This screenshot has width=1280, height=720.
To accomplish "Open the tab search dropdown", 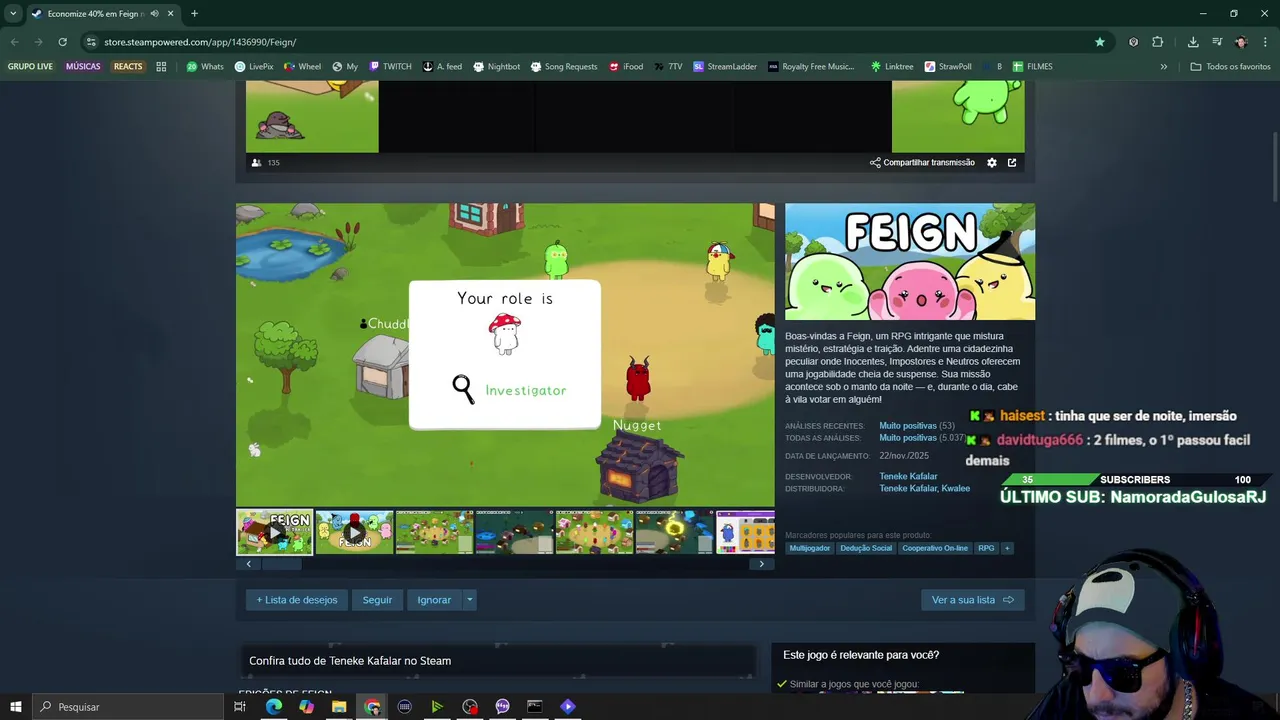I will pyautogui.click(x=13, y=14).
